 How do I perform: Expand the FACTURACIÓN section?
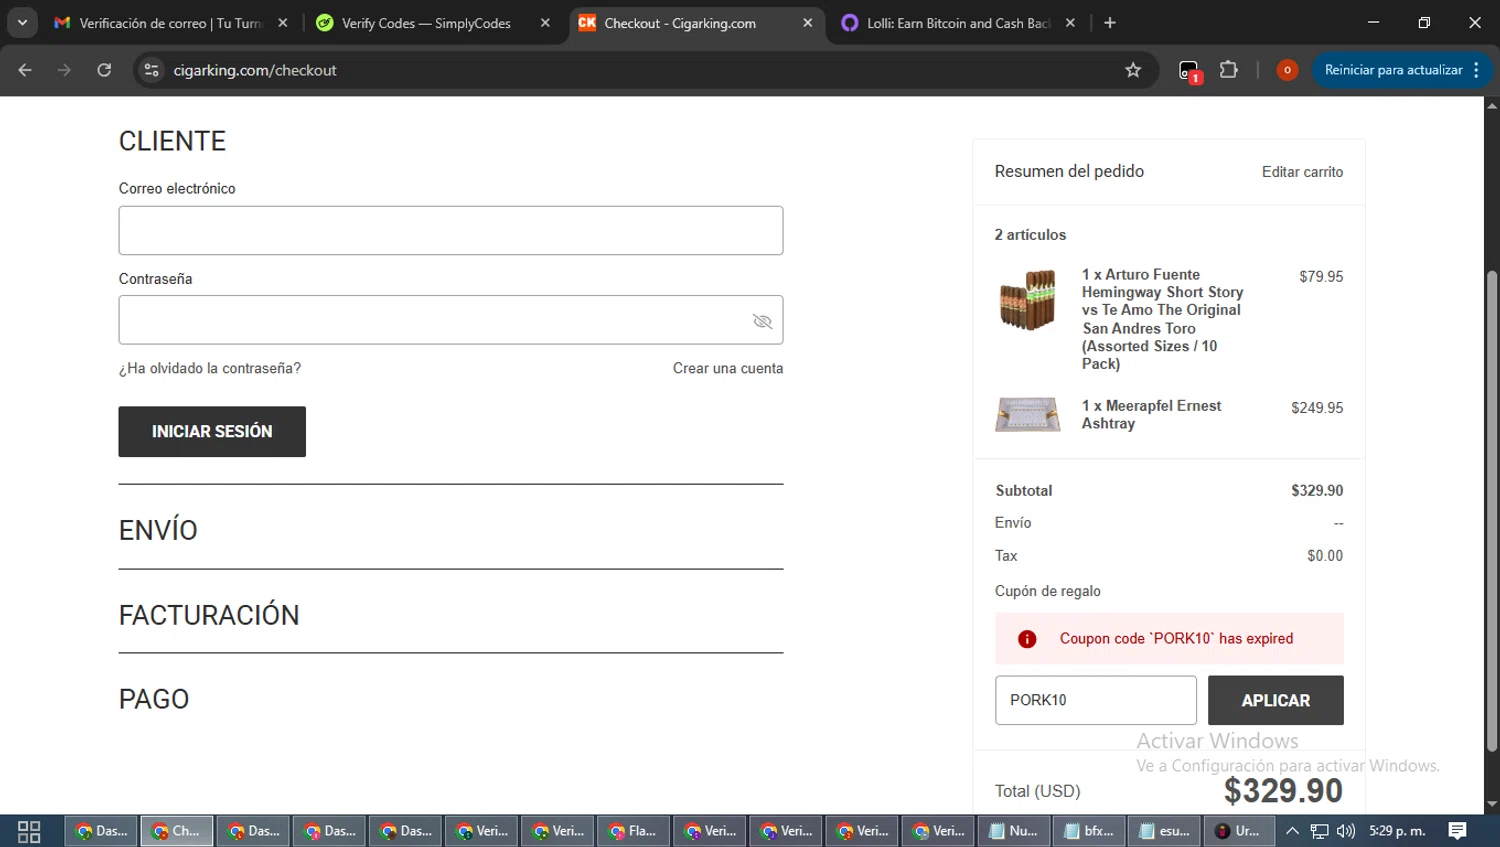[x=209, y=615]
